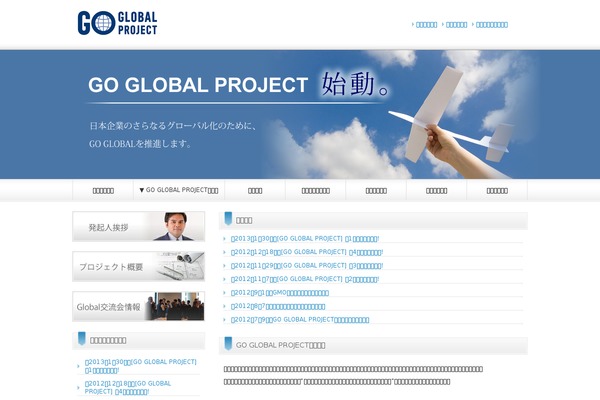Screen dimensions: 600x400
Task: Expand the GO GLOBAL PROJECT navigation dropdown
Action: (x=179, y=190)
